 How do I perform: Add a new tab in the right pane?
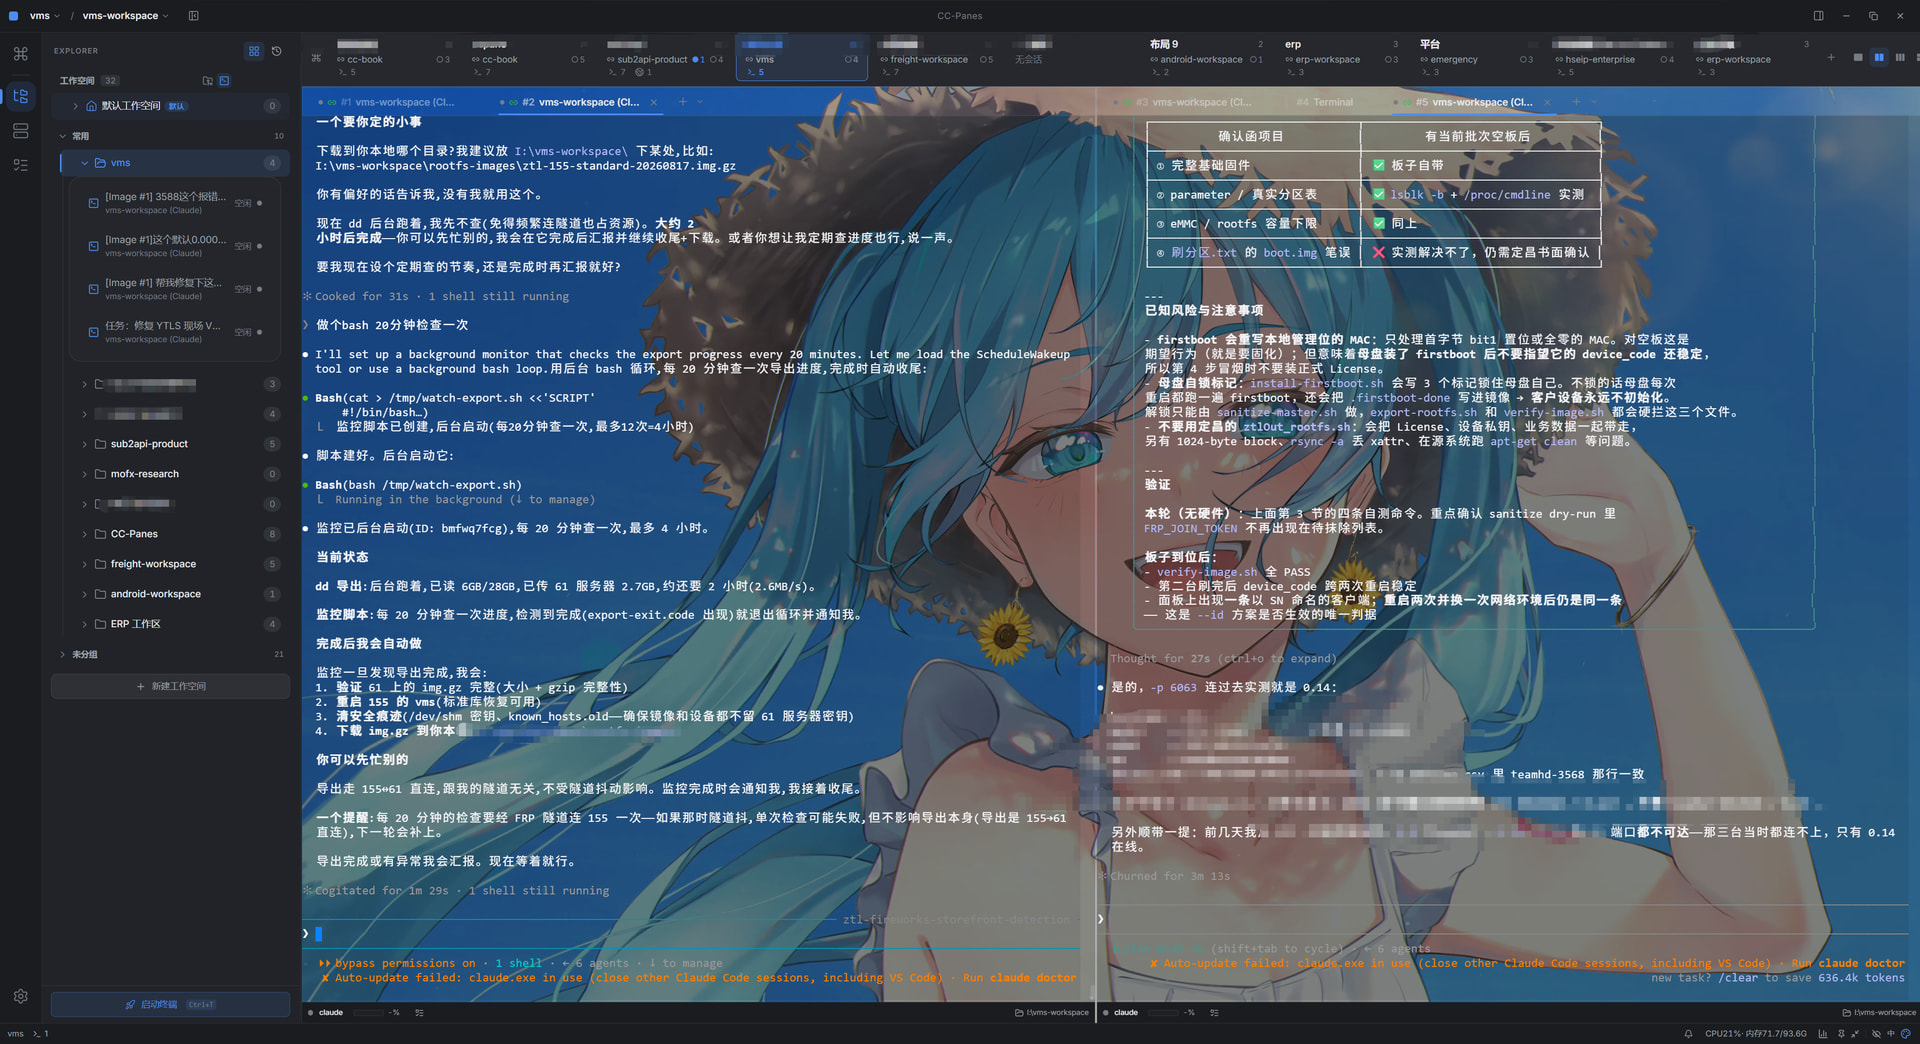coord(1576,102)
